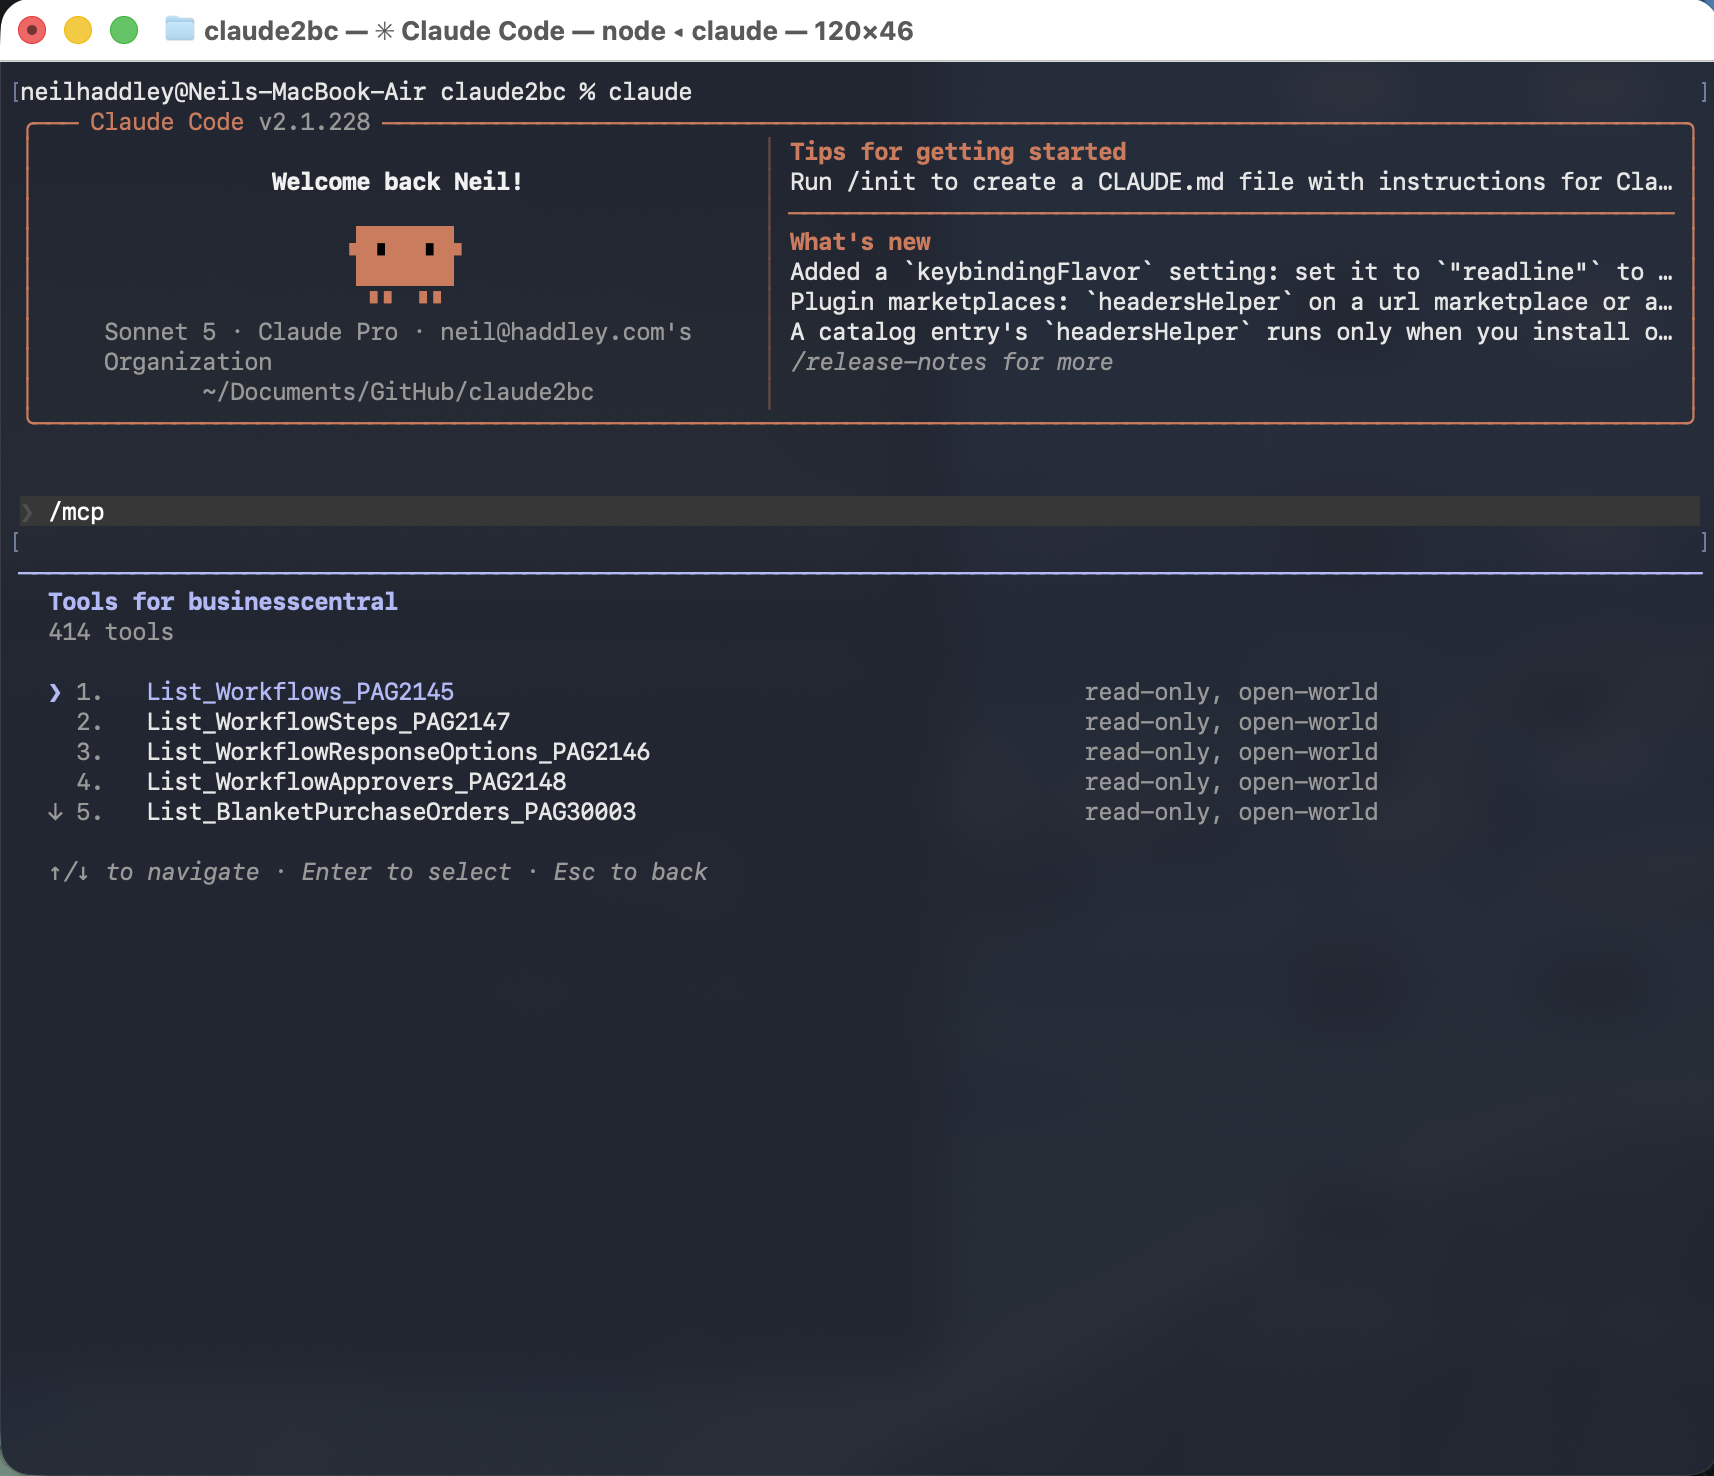Image resolution: width=1714 pixels, height=1476 pixels.
Task: Click the "Welcome back Neil!" text
Action: (397, 182)
